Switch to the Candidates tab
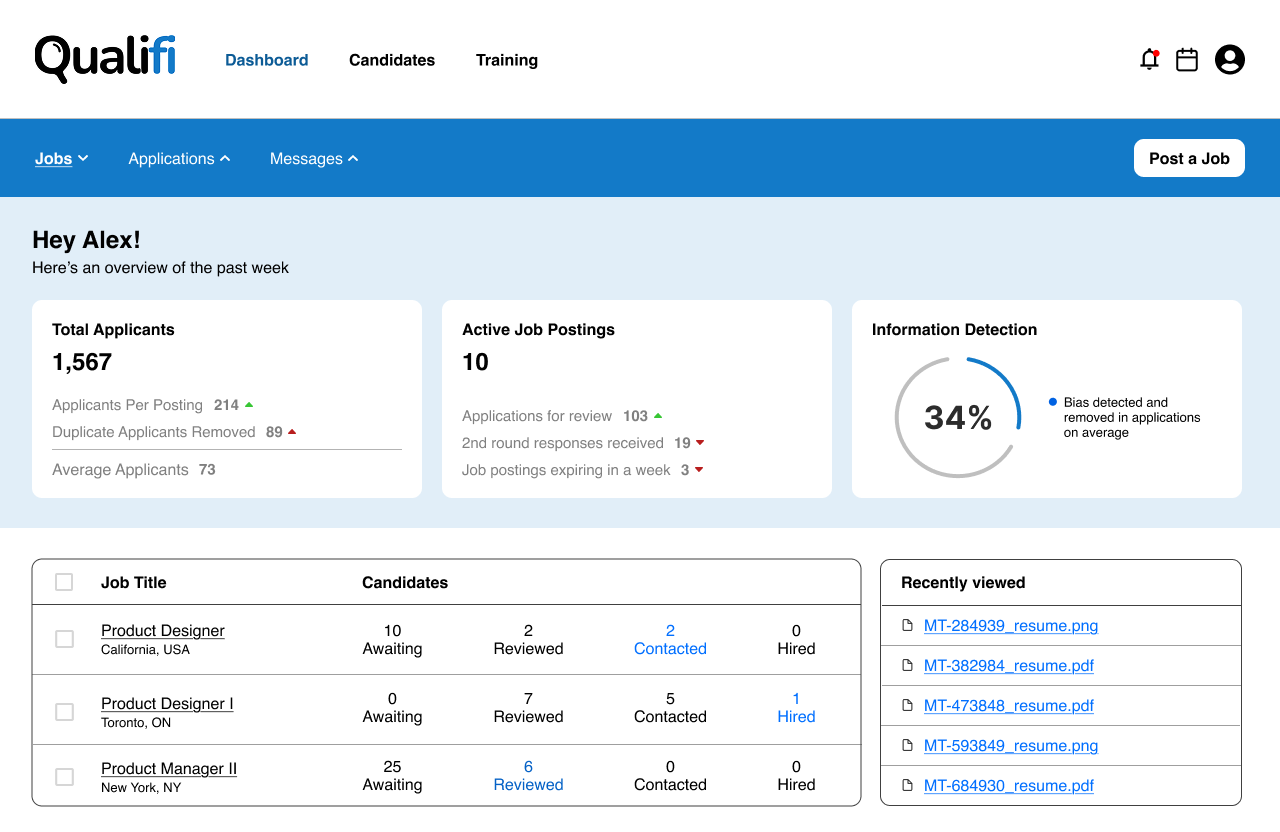The image size is (1280, 832). click(392, 60)
